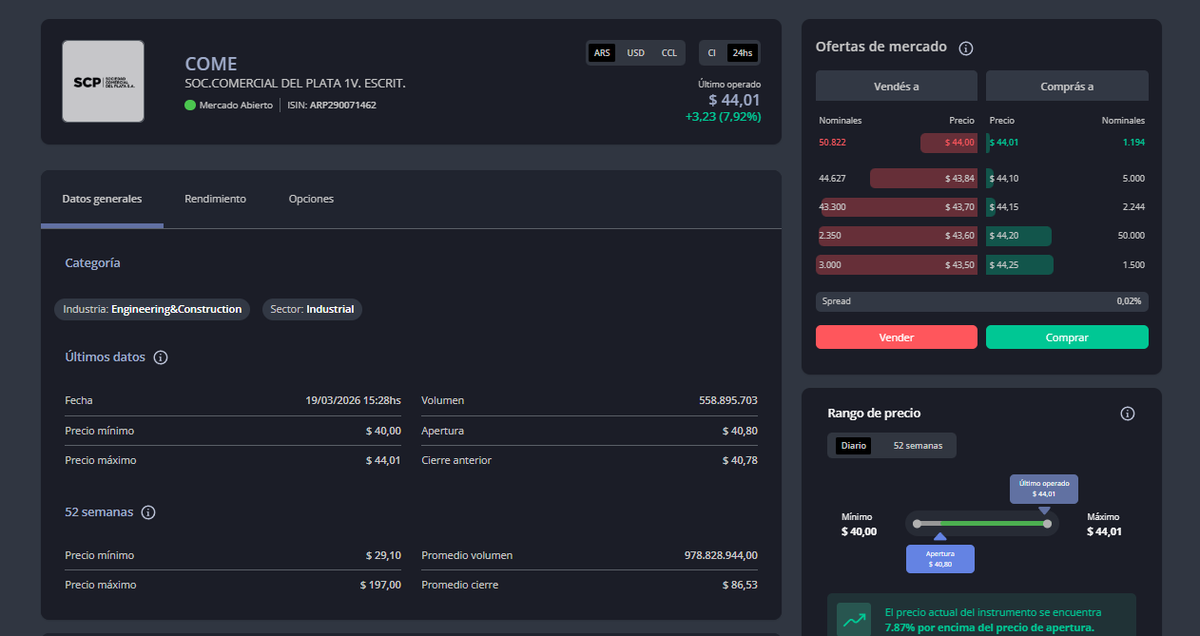Select Diario price range toggle
The image size is (1200, 636).
click(x=854, y=446)
